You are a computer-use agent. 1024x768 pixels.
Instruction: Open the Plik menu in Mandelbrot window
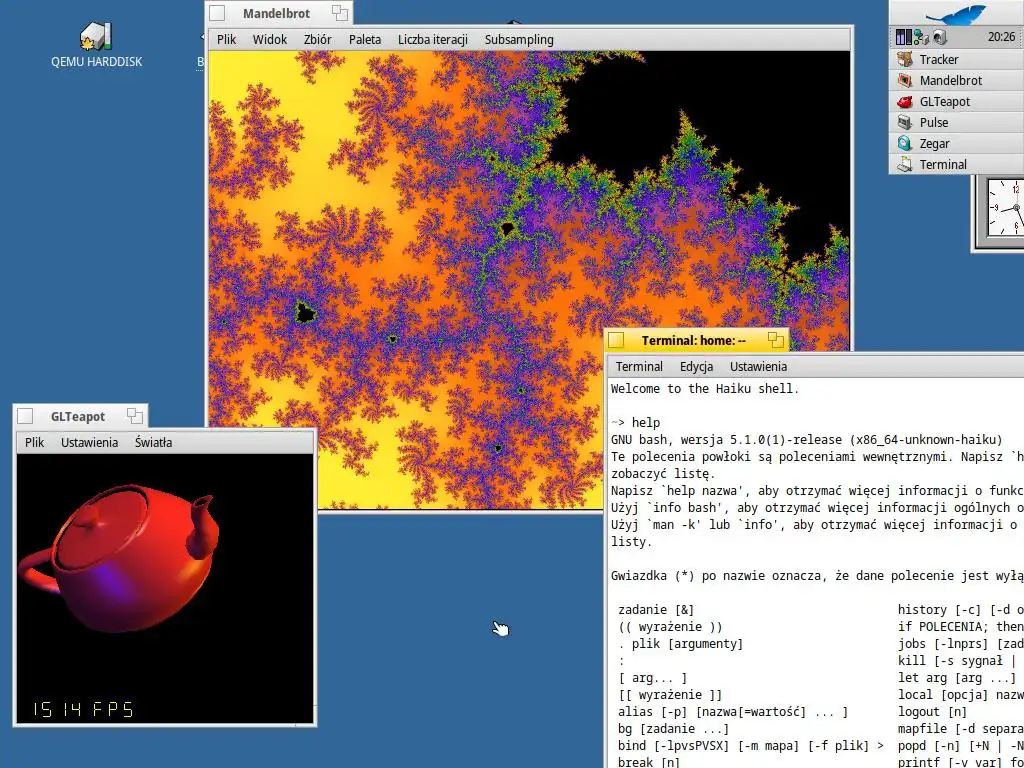pyautogui.click(x=227, y=39)
